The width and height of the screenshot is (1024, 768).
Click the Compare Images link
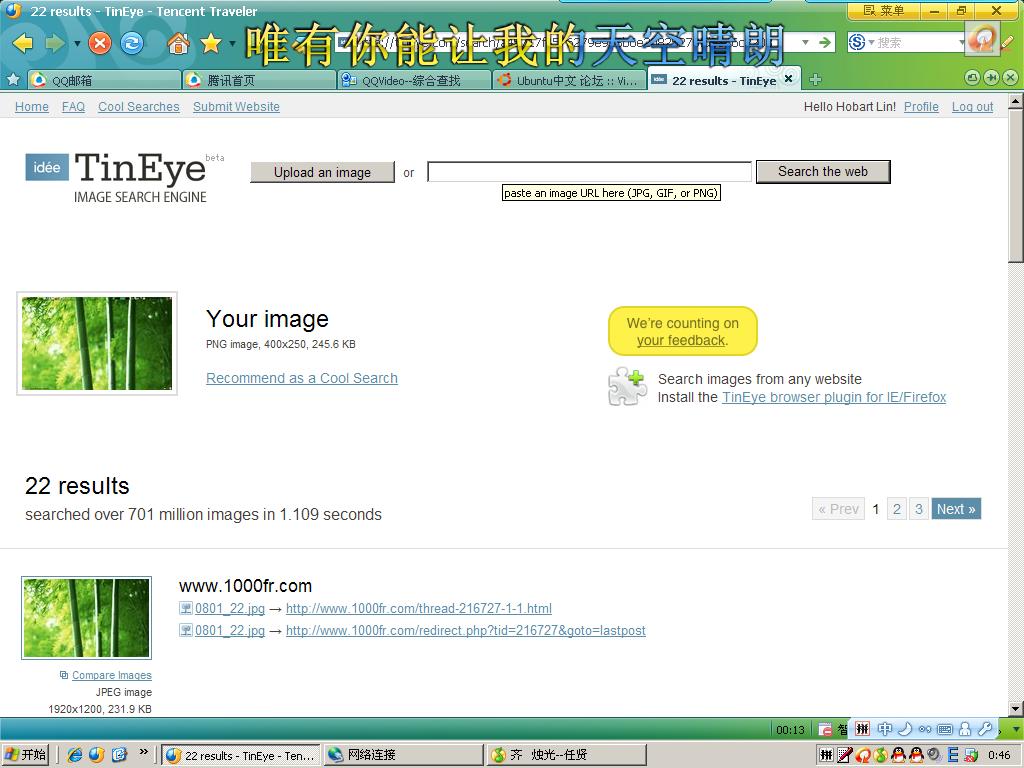click(112, 675)
